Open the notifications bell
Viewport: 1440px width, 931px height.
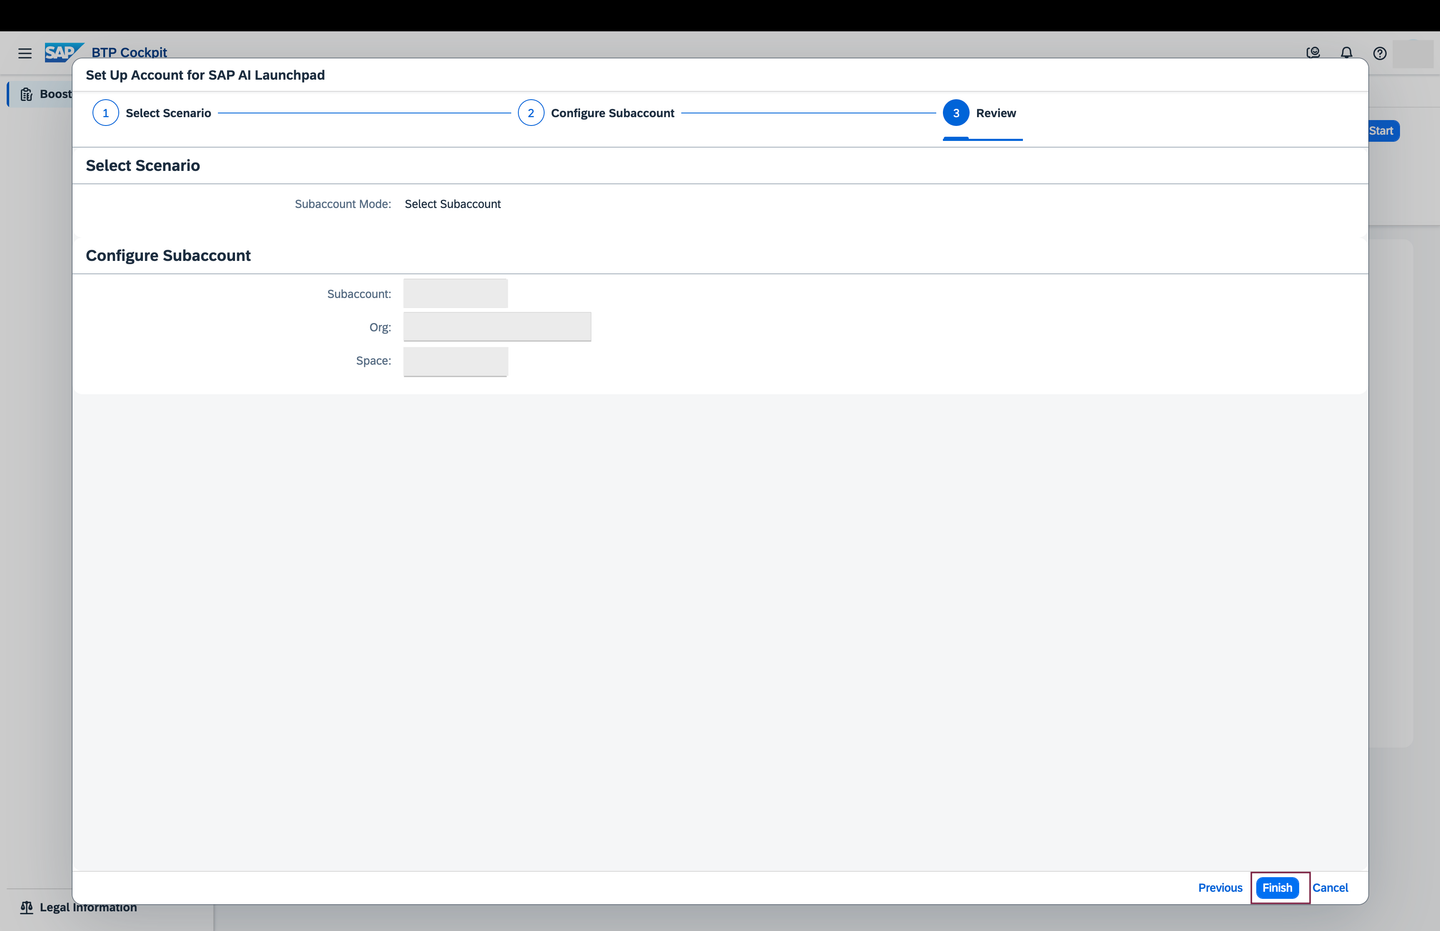click(1347, 53)
